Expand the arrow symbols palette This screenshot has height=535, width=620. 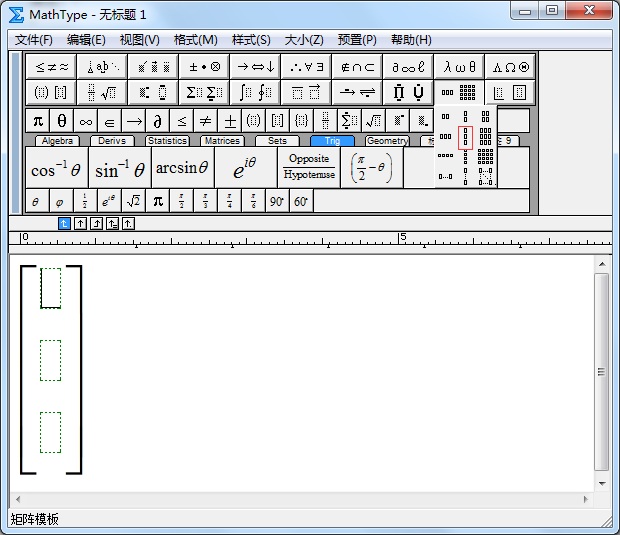click(x=255, y=67)
